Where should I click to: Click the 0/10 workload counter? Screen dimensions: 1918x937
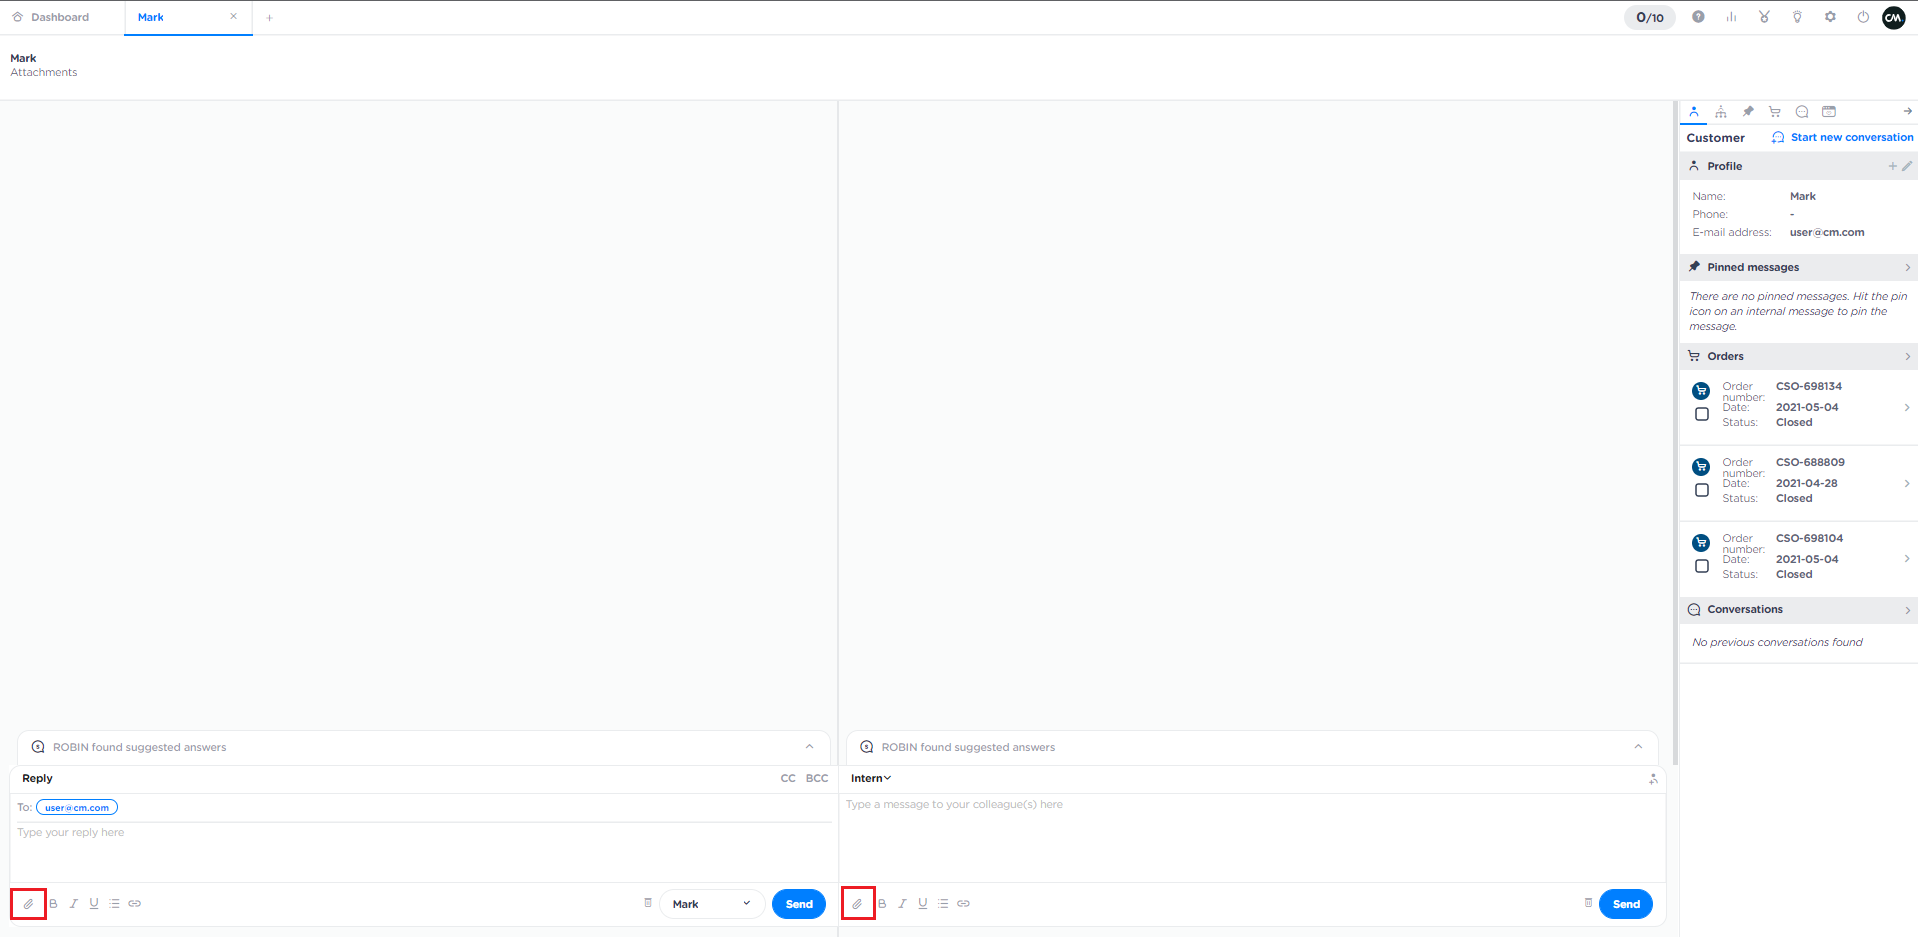click(1649, 17)
